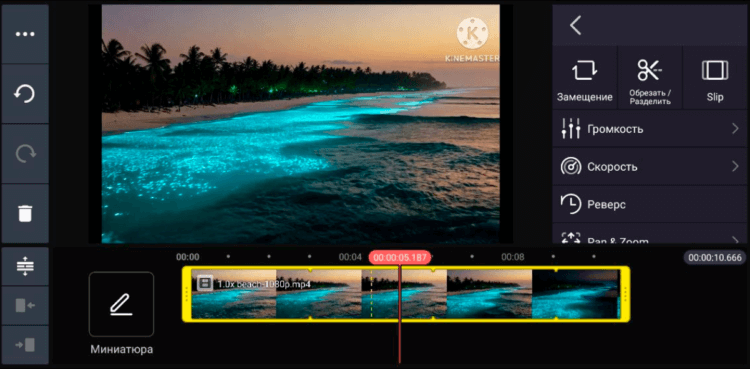Delete the clip with the trash icon
The width and height of the screenshot is (750, 369).
(25, 213)
